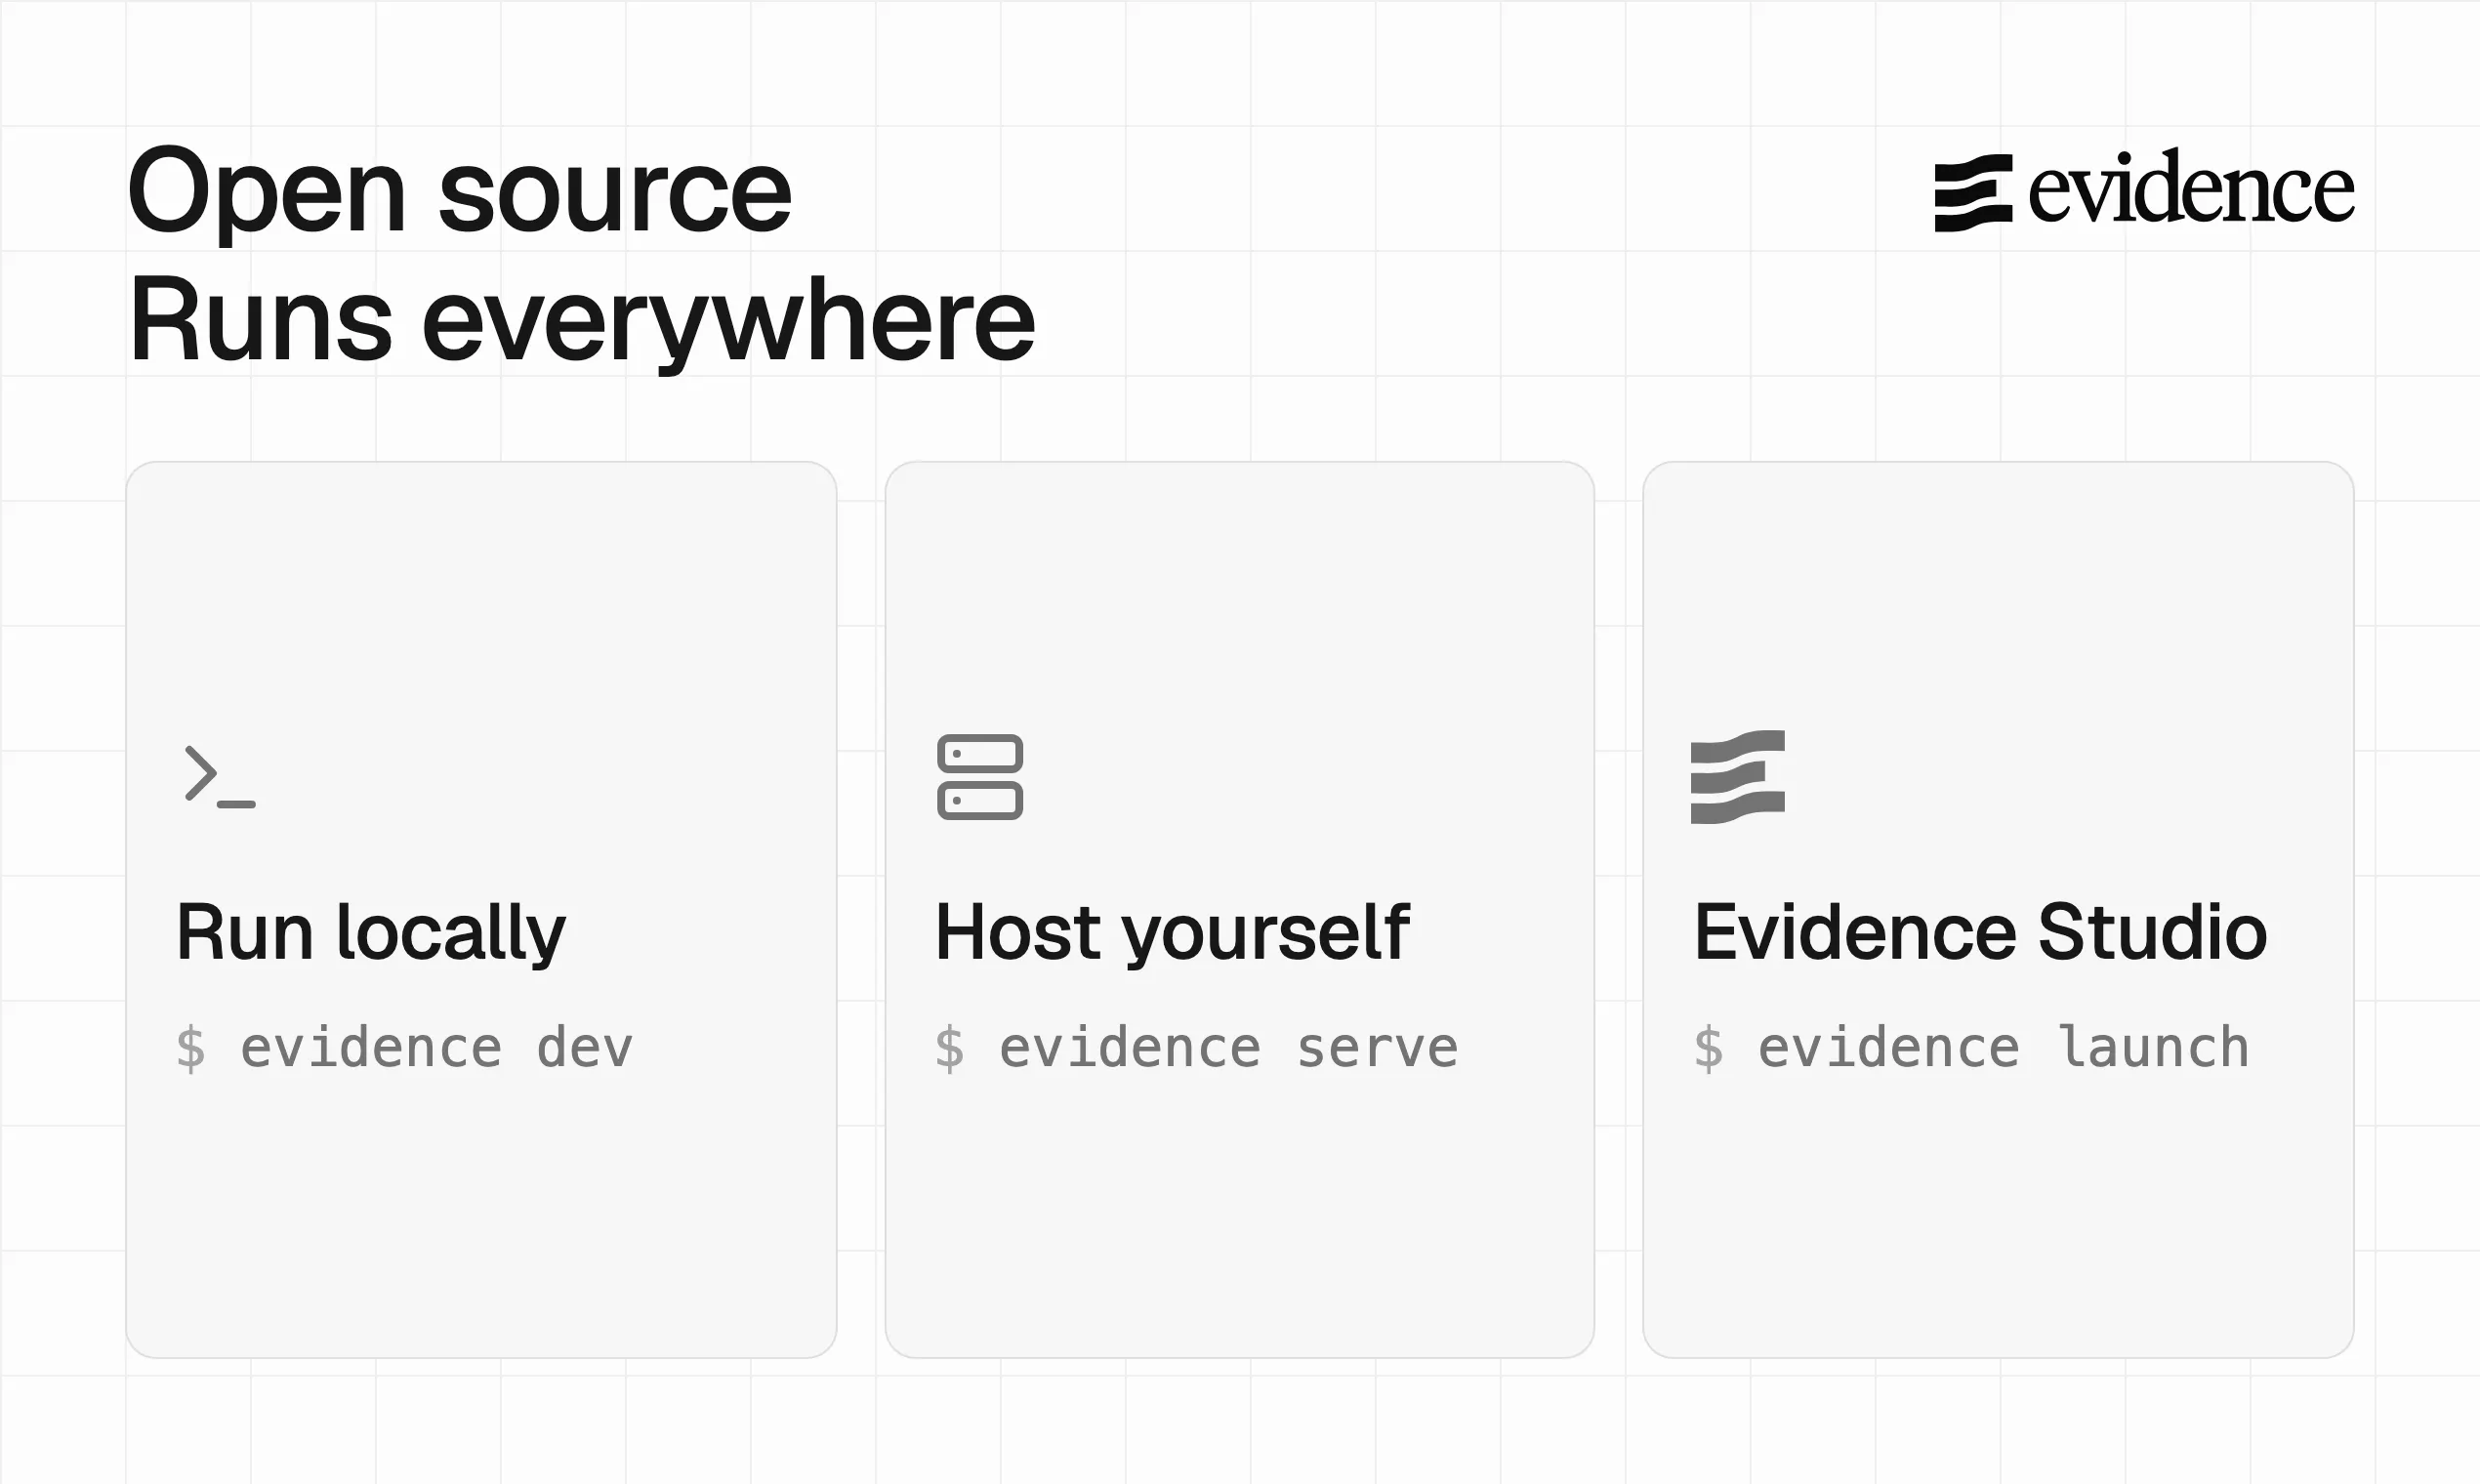Click the server icon above Host yourself
Image resolution: width=2480 pixels, height=1484 pixels.
coord(980,777)
